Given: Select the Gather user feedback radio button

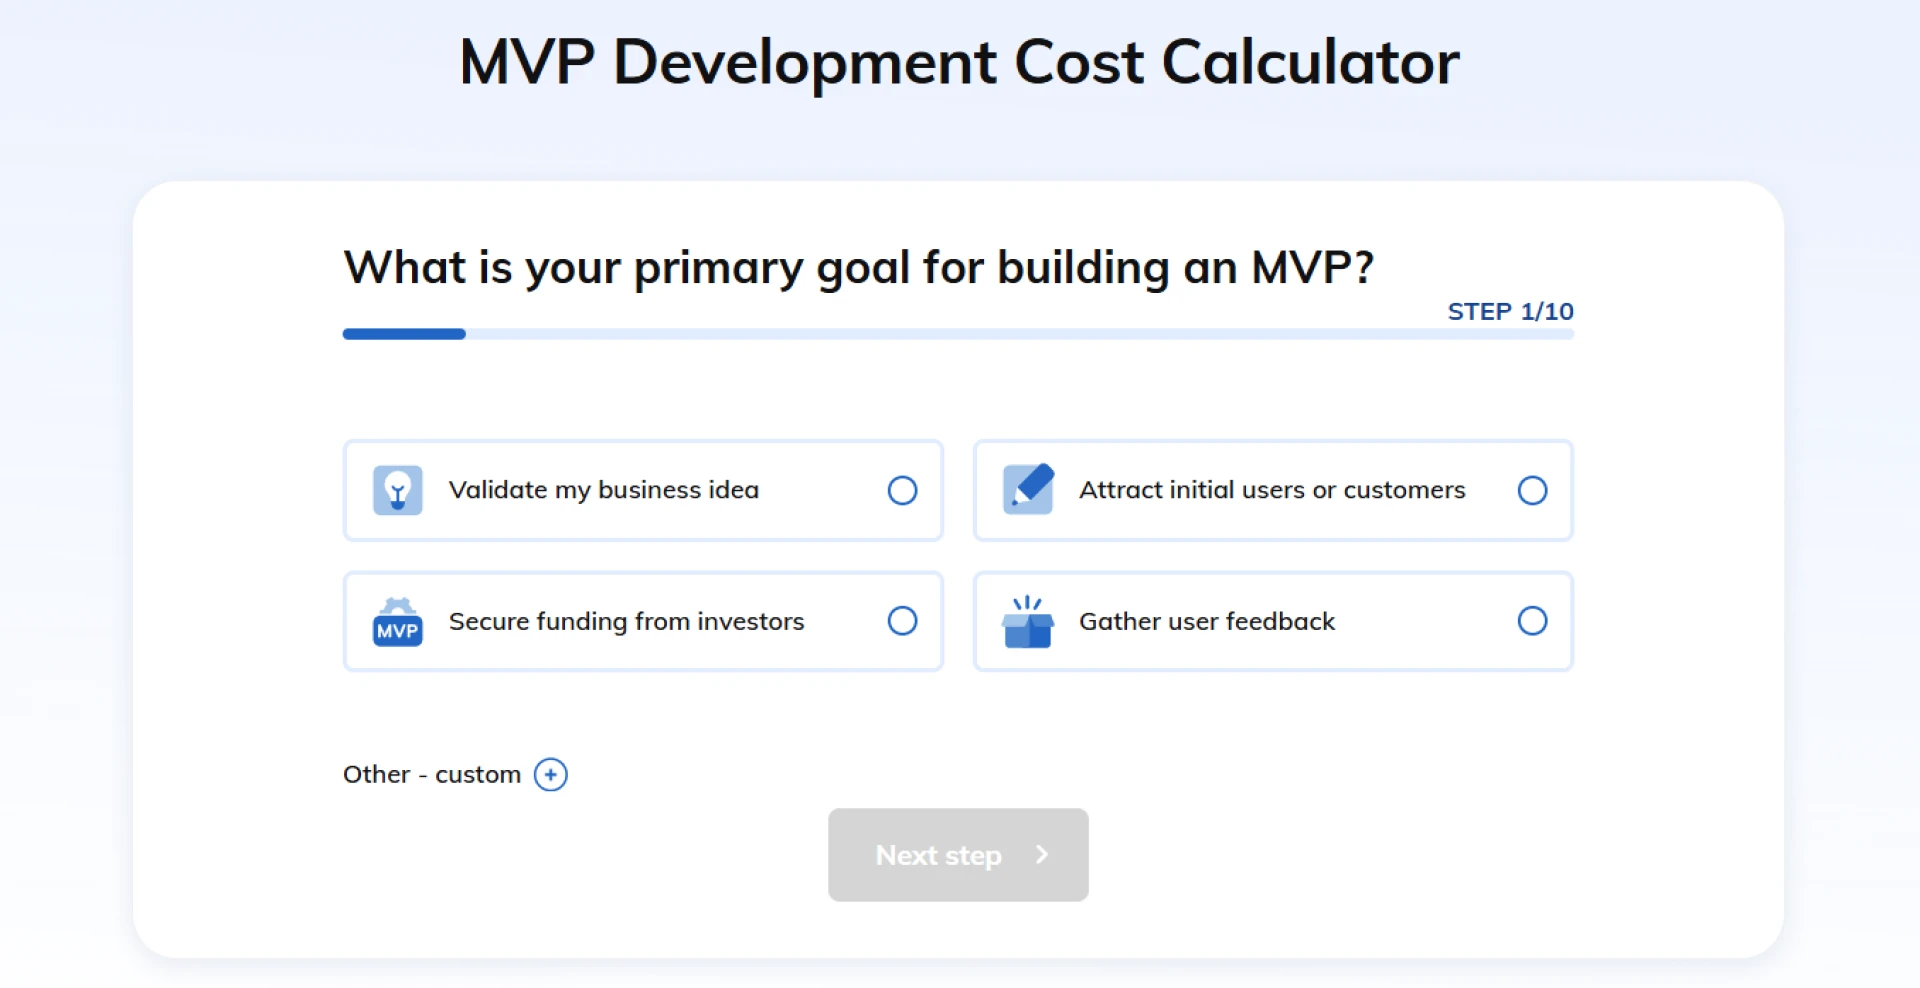Looking at the screenshot, I should click(1532, 621).
